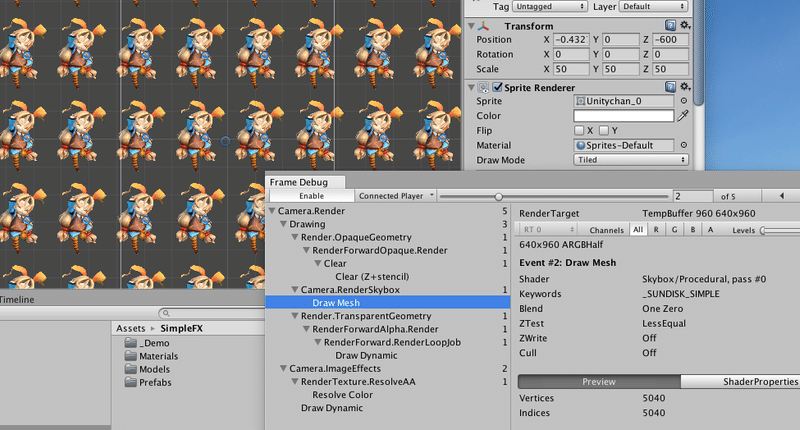Click the Material field Sprites-Default

tap(623, 145)
